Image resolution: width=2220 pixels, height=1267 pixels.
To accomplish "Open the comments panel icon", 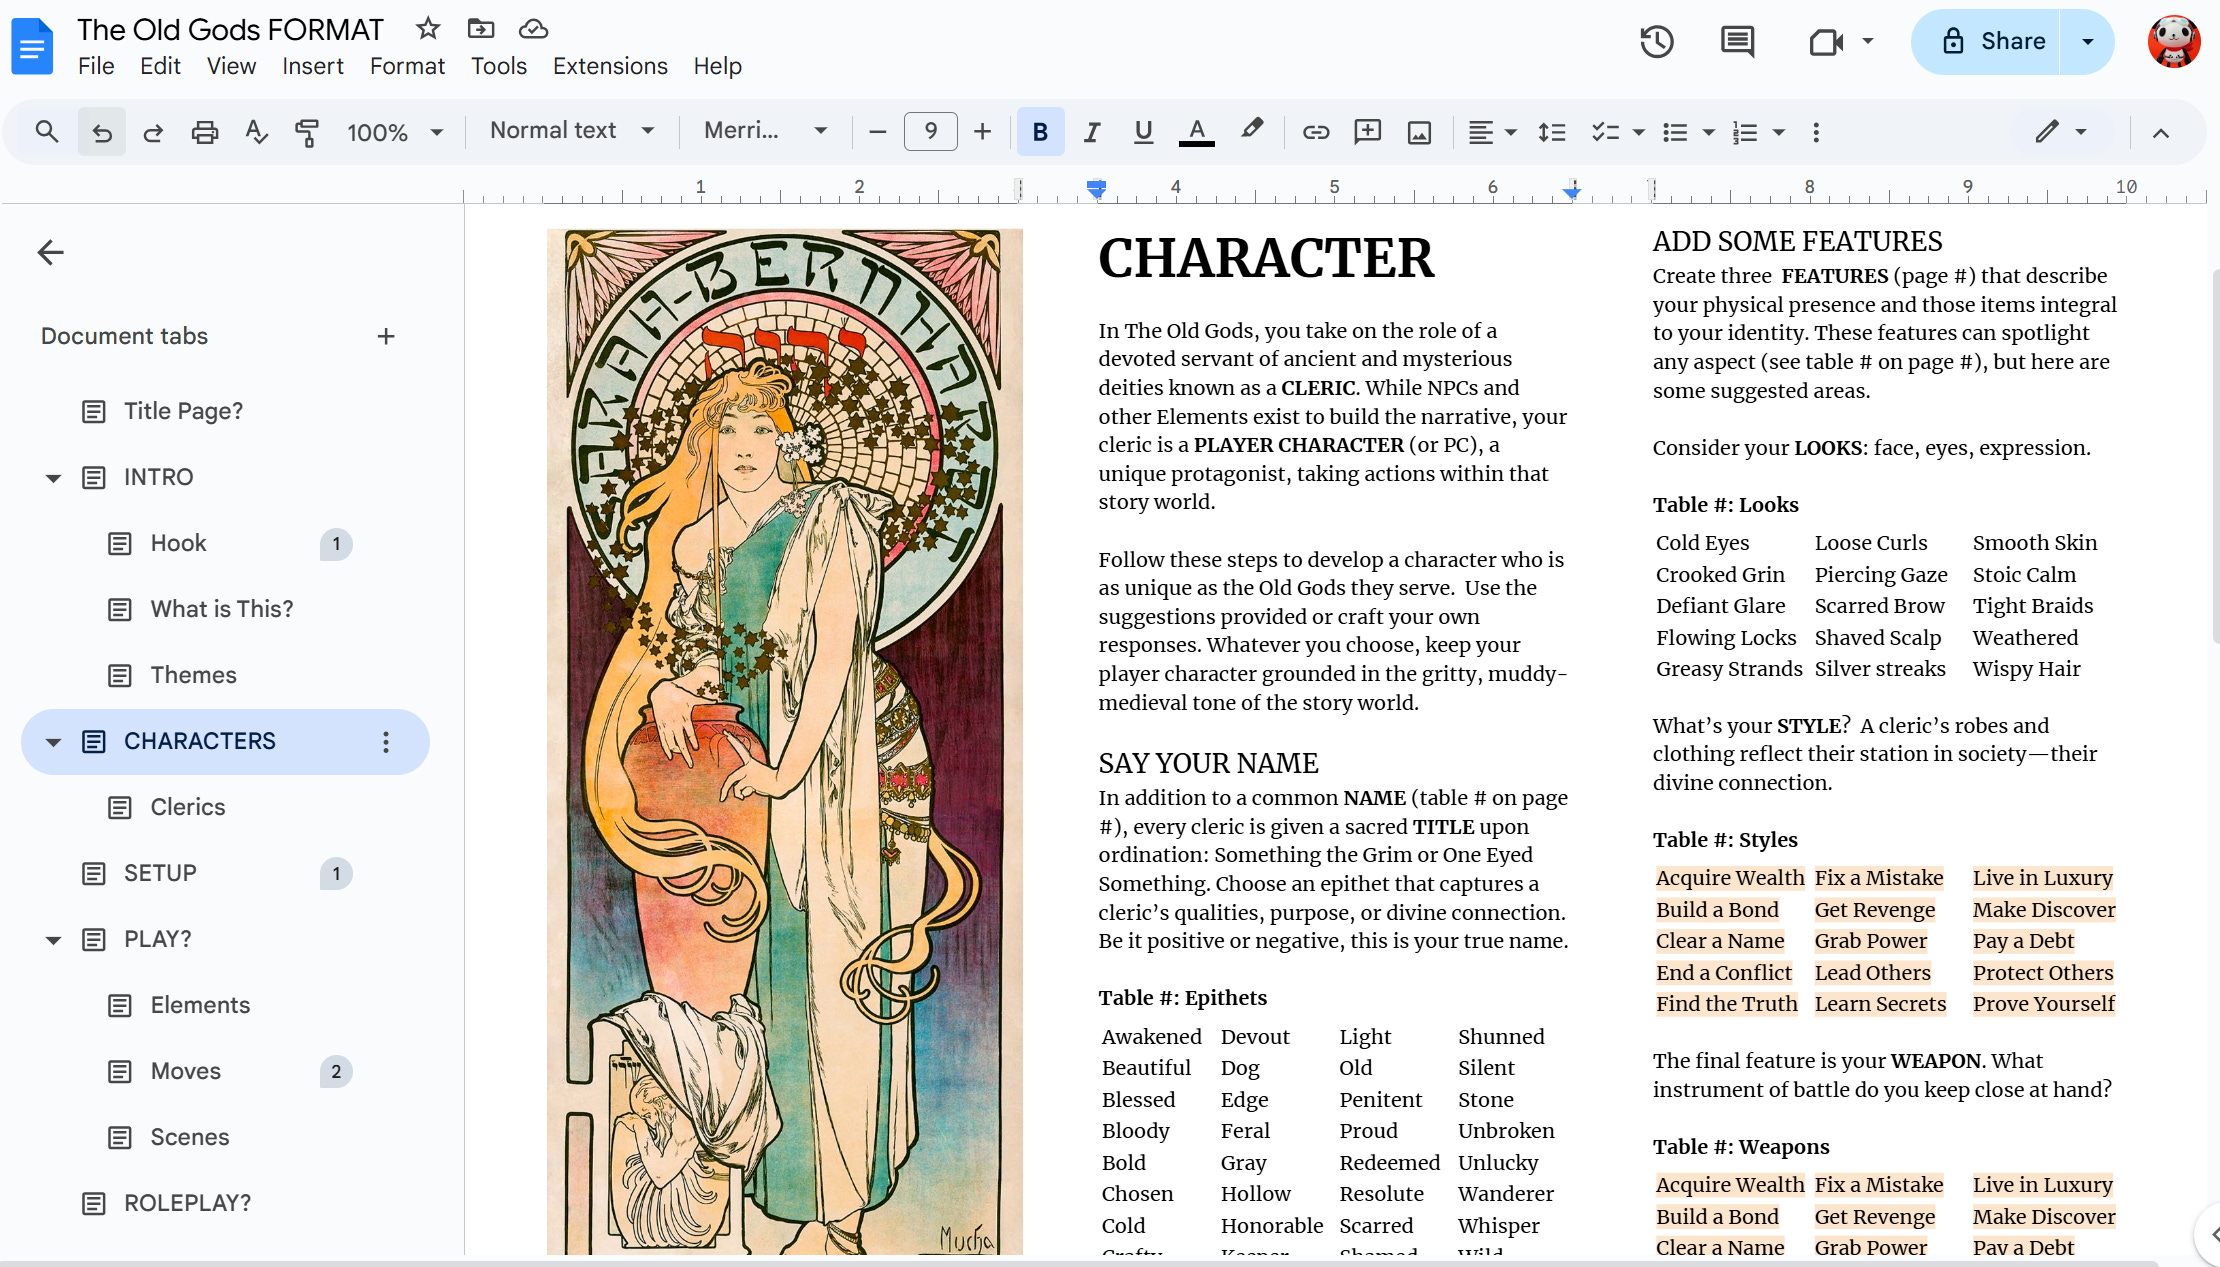I will pyautogui.click(x=1737, y=41).
